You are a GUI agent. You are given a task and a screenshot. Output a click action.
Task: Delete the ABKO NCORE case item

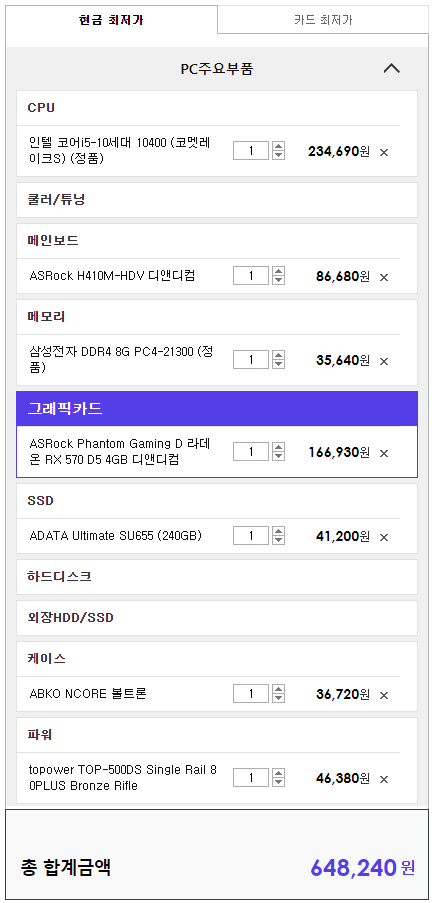coord(384,695)
